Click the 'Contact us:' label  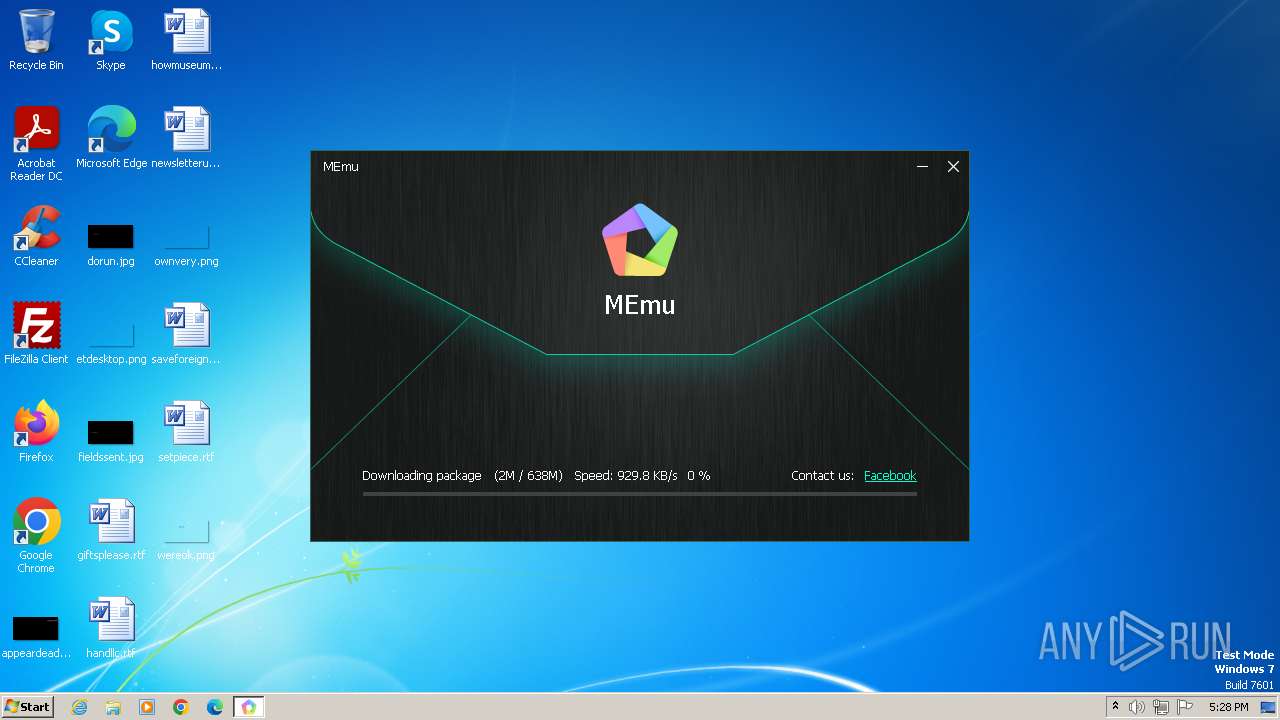click(822, 476)
